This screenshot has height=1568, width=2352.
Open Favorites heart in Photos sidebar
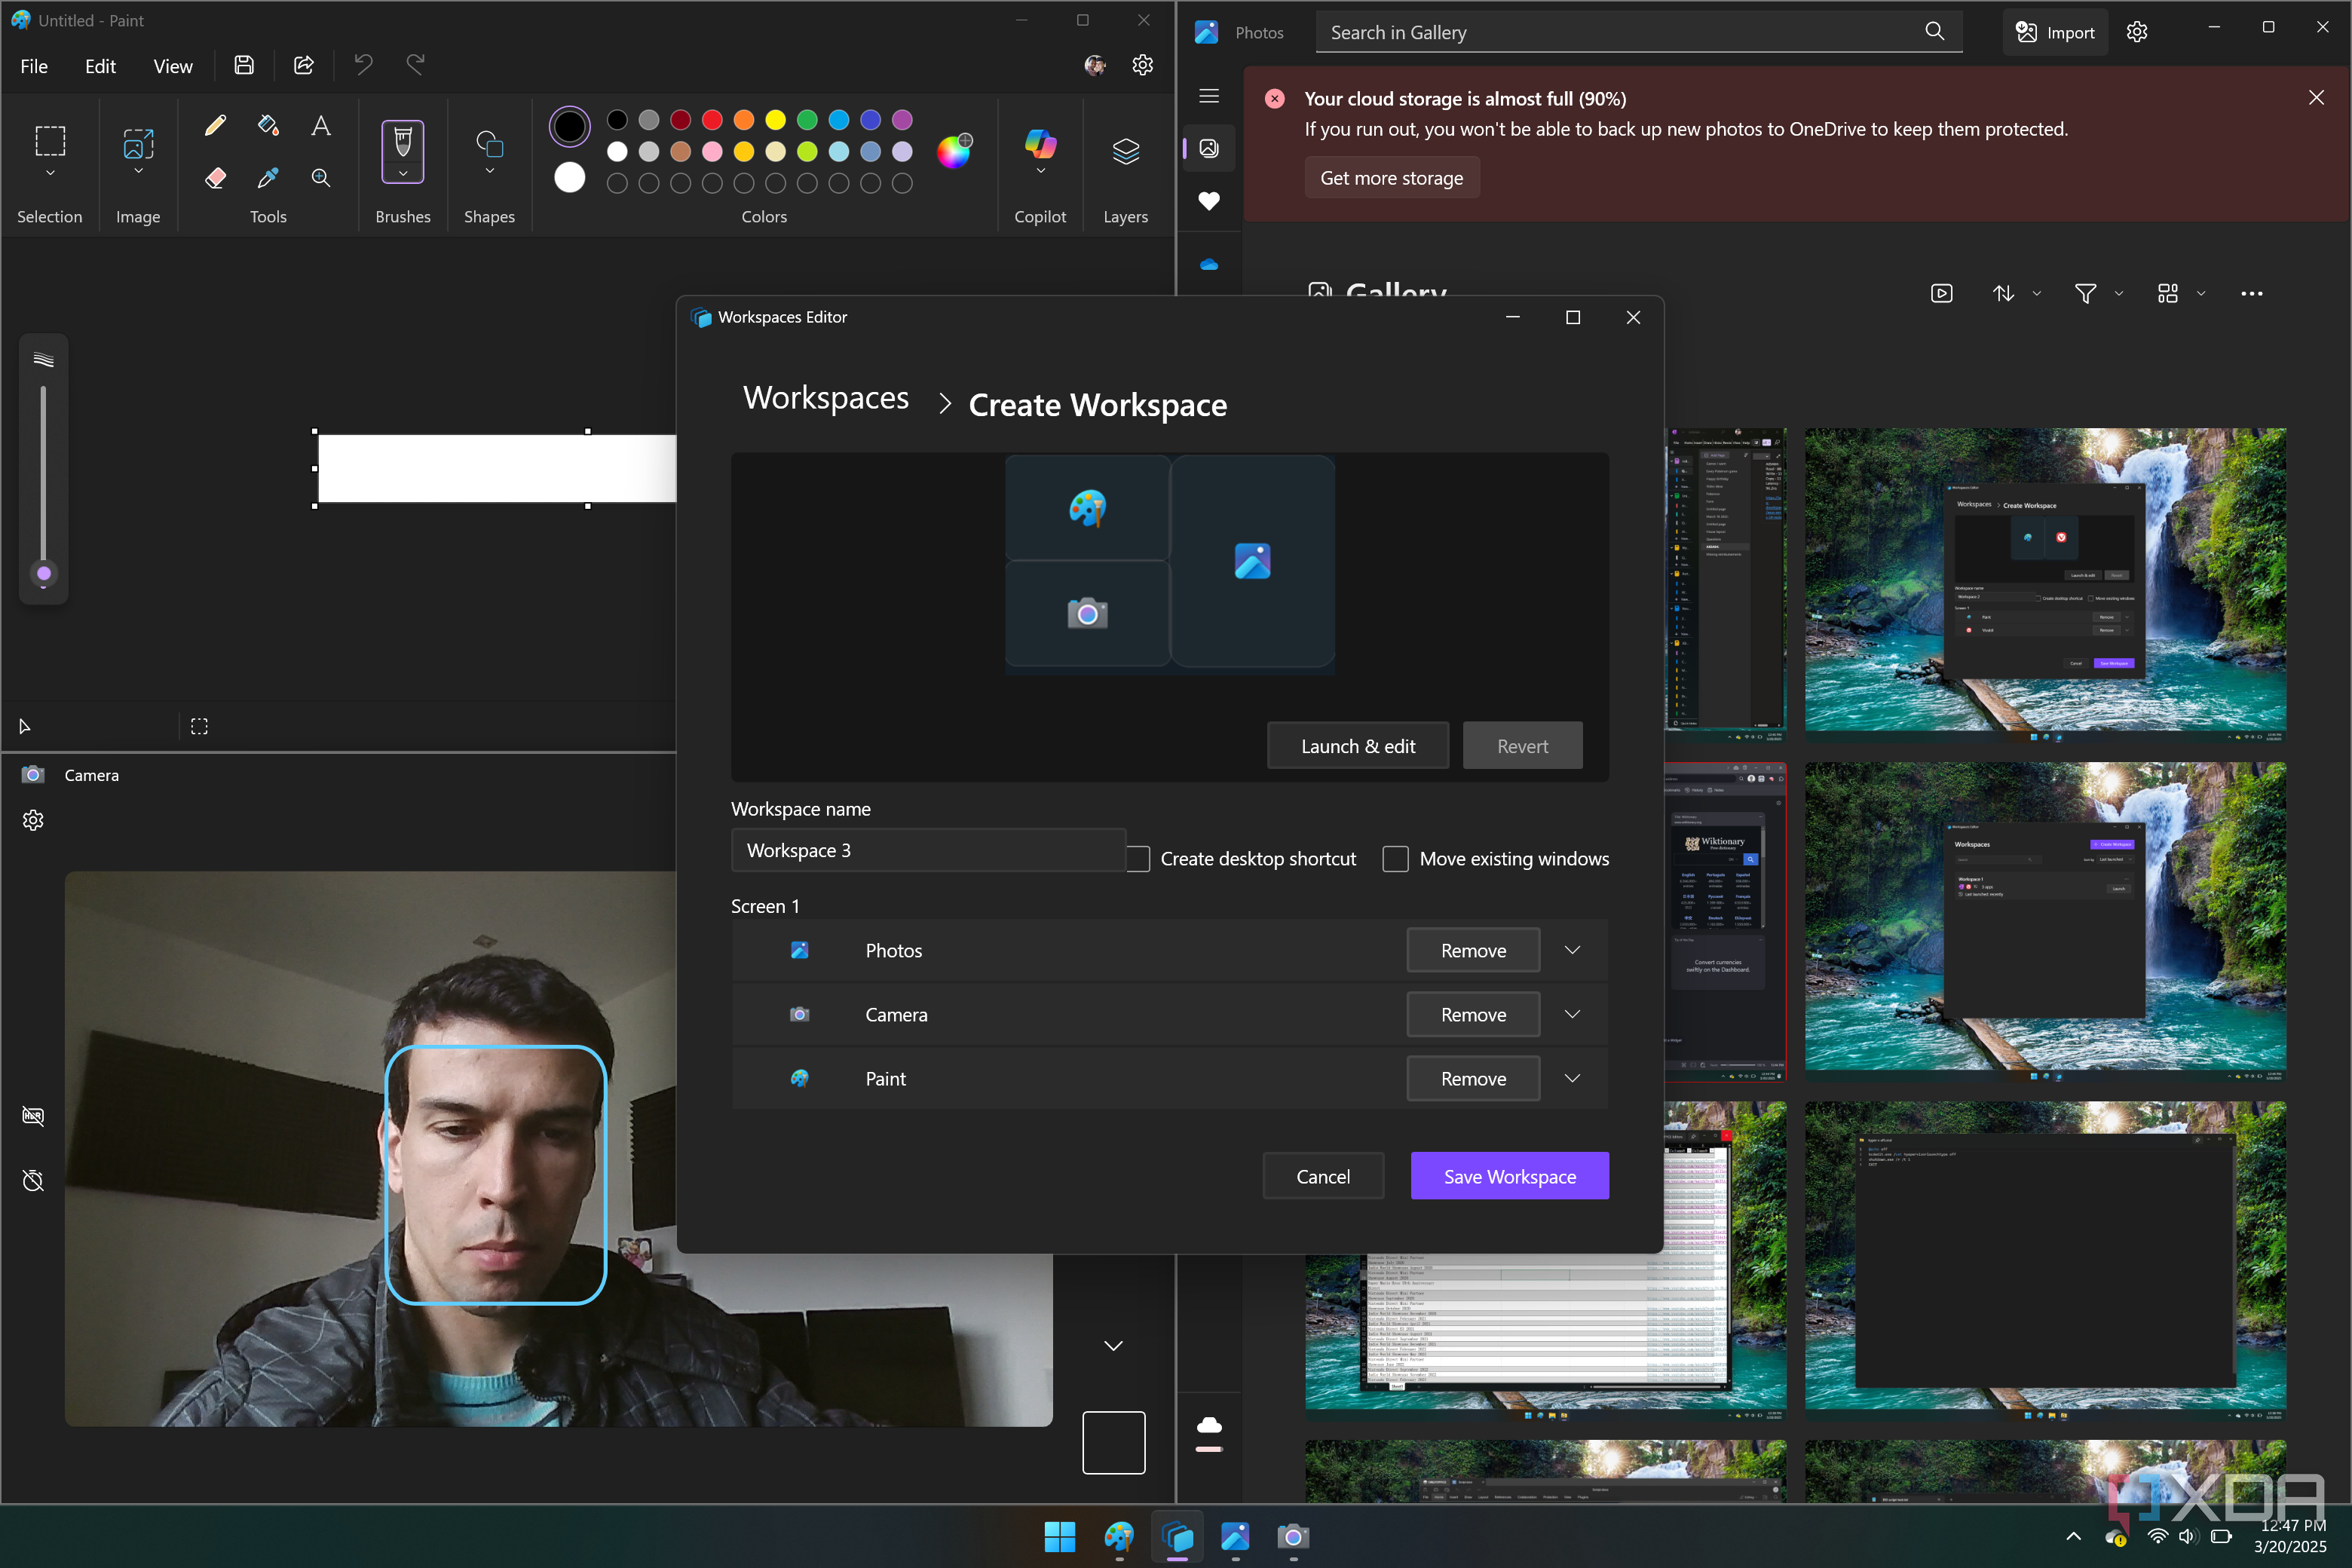[x=1209, y=201]
